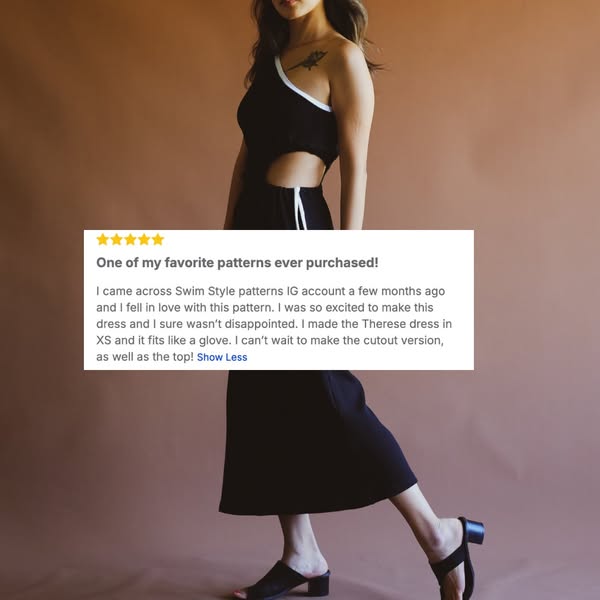Click the dinosaur tattoo on the model's shoulder
600x600 pixels.
308,61
